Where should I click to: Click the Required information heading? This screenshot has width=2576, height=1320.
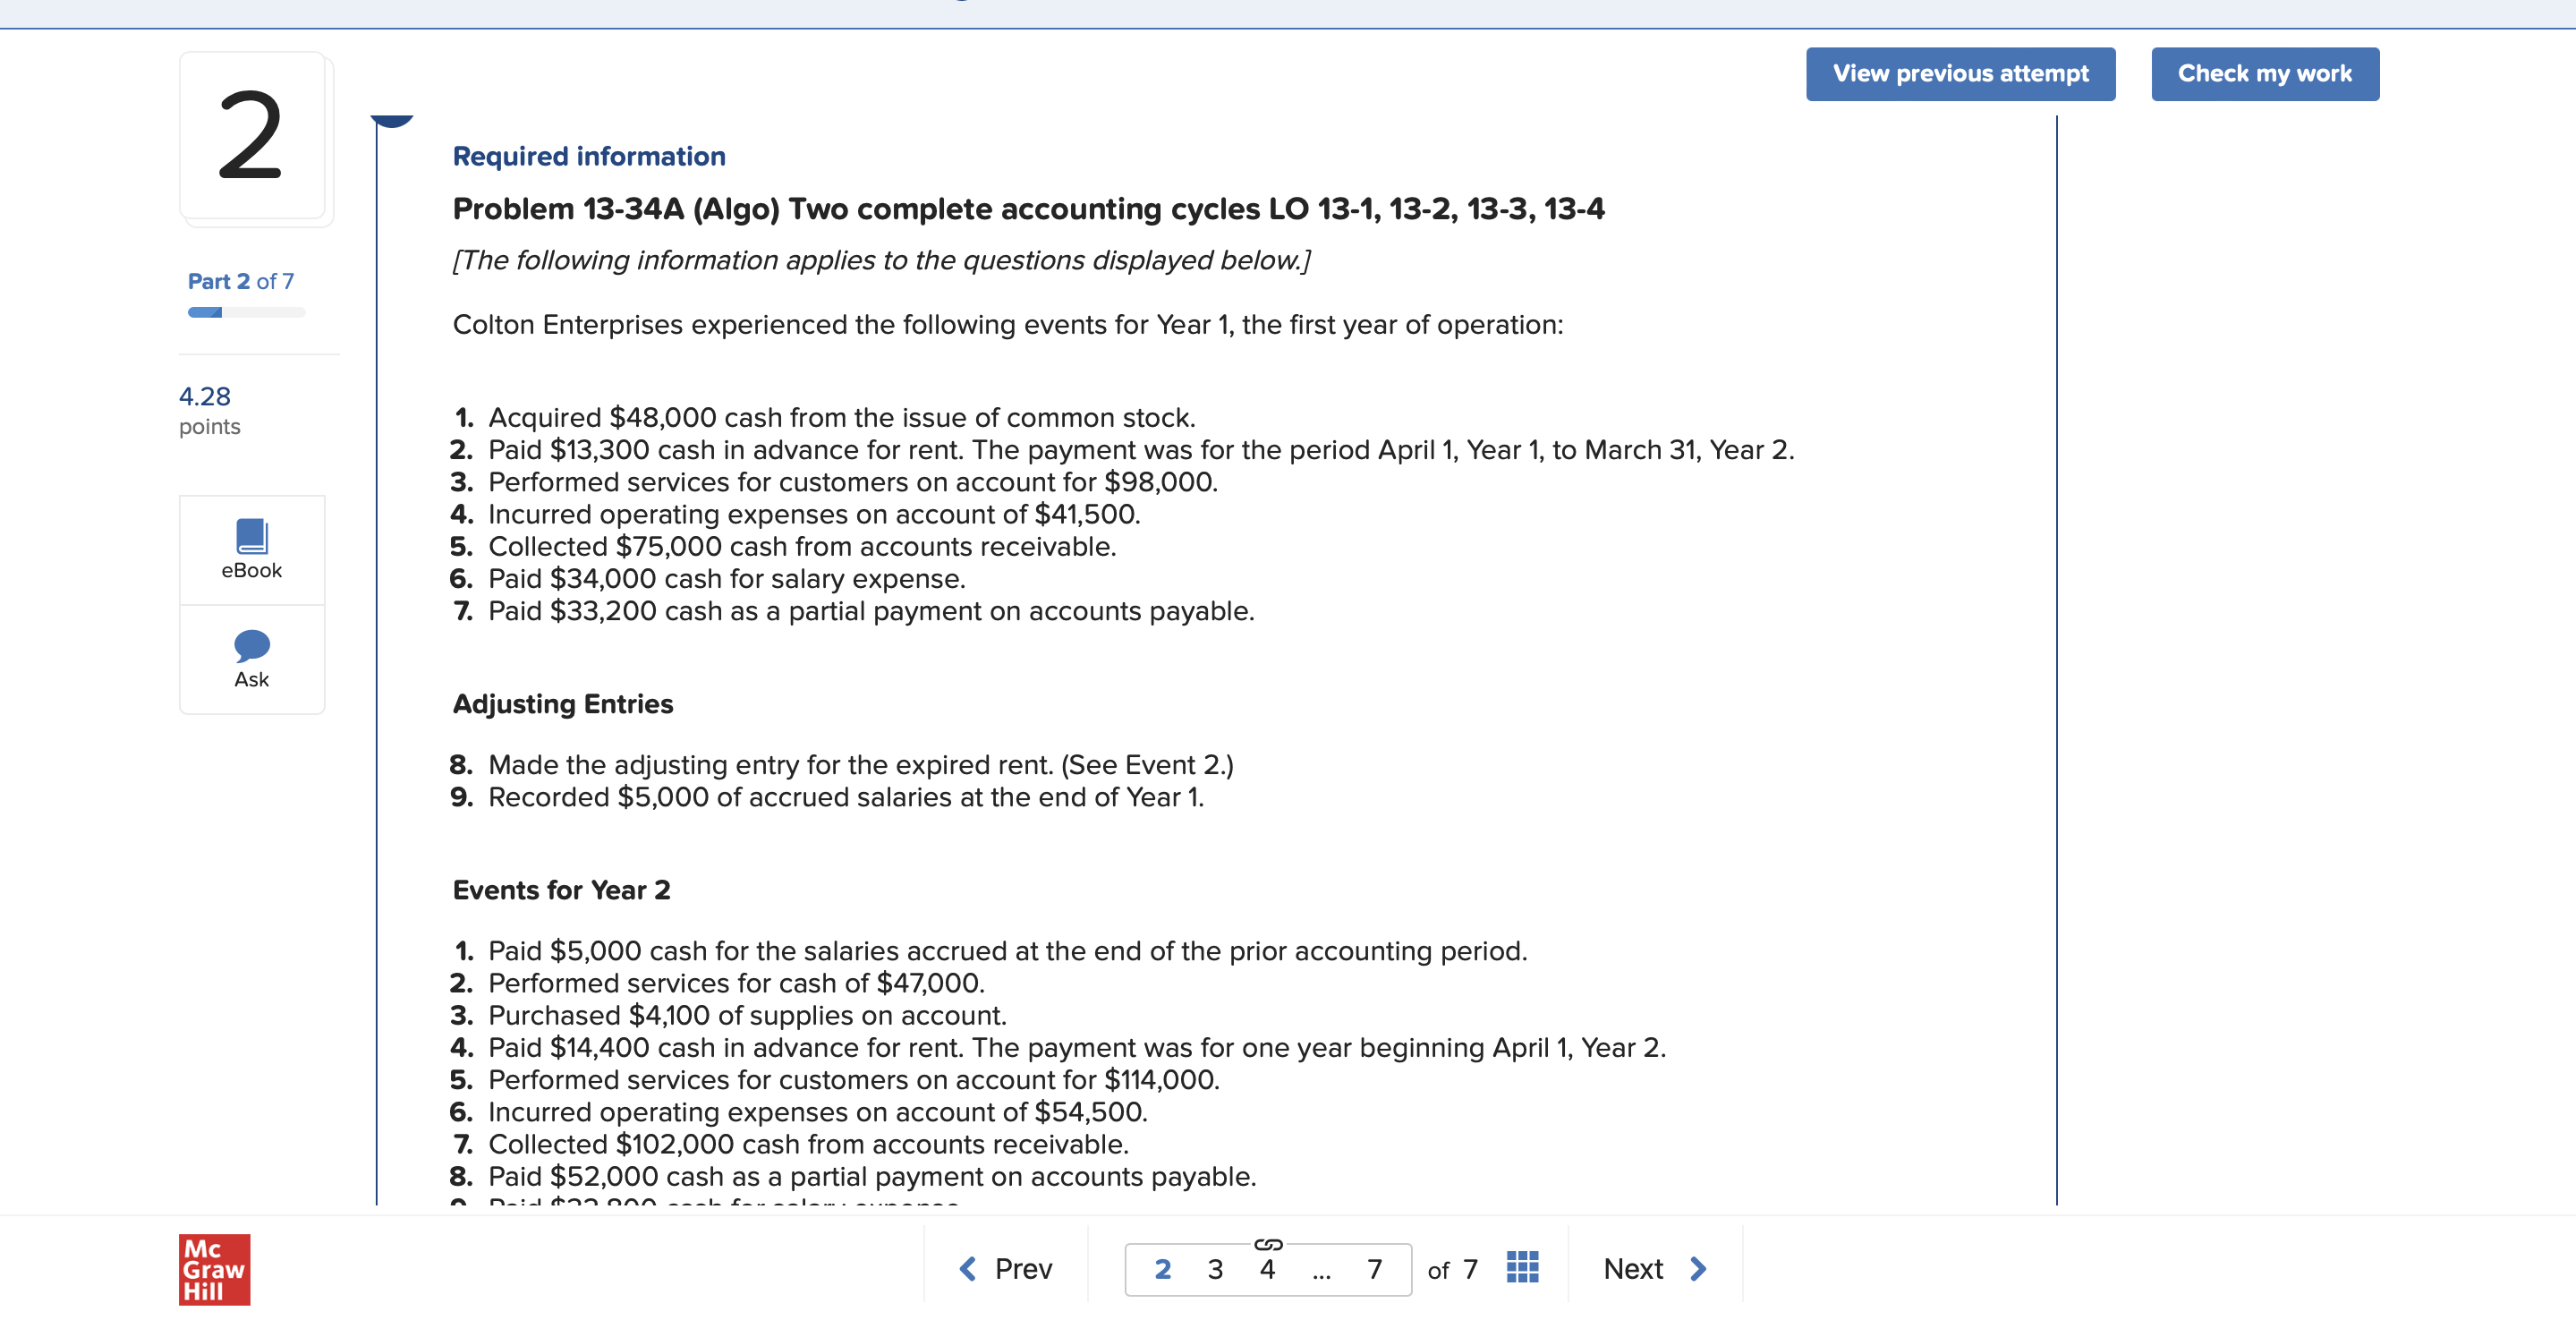[588, 155]
